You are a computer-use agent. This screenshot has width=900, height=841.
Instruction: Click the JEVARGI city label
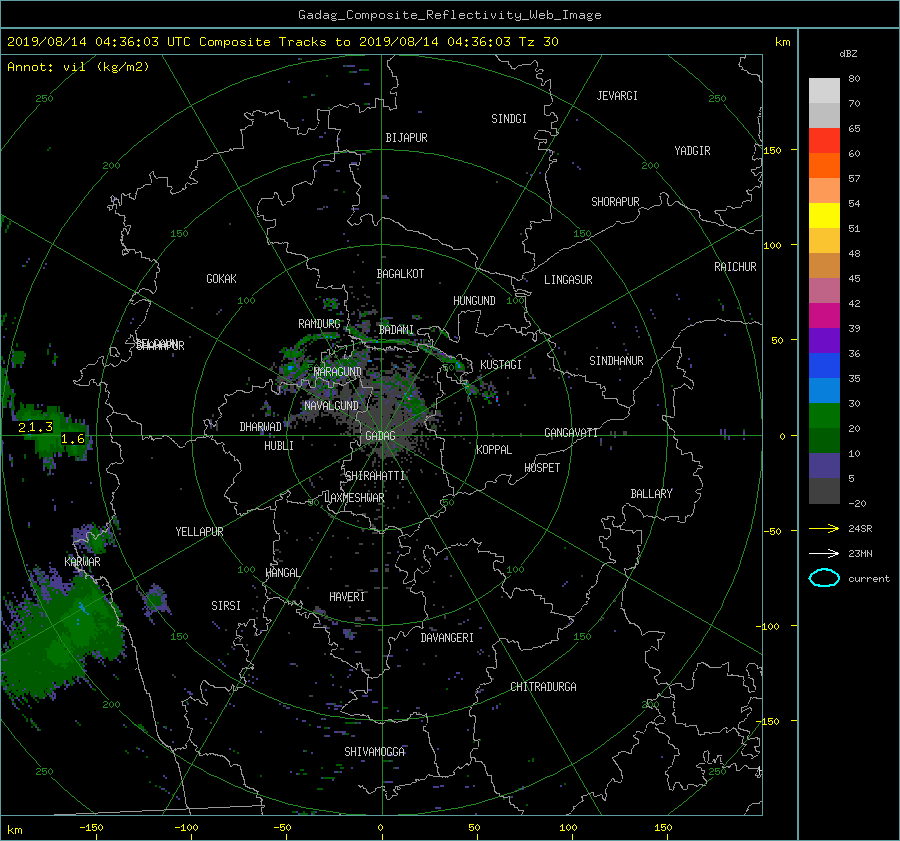tap(617, 96)
